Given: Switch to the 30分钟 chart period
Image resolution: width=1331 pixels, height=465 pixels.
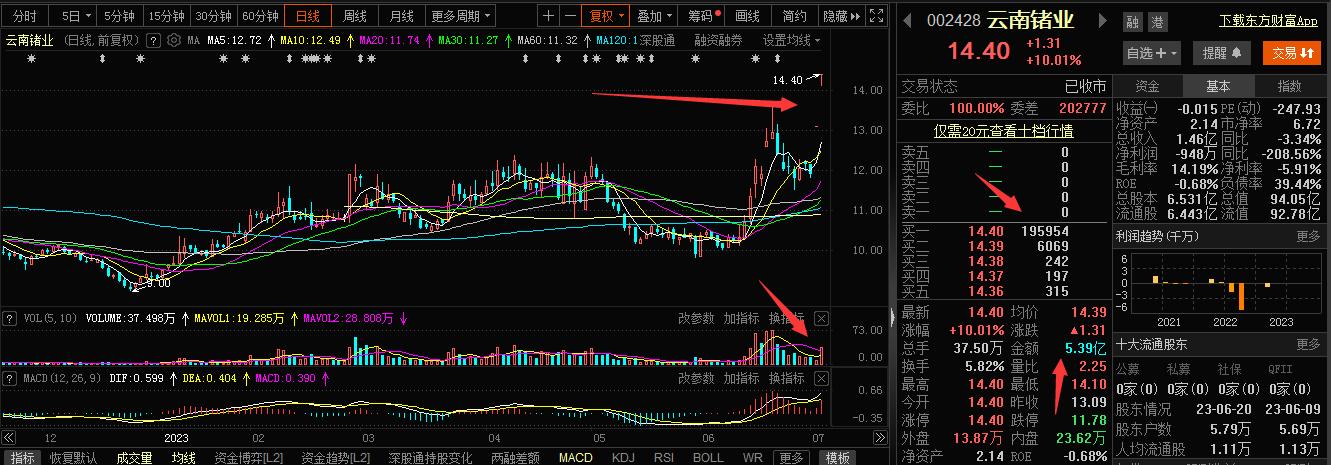Looking at the screenshot, I should [214, 16].
